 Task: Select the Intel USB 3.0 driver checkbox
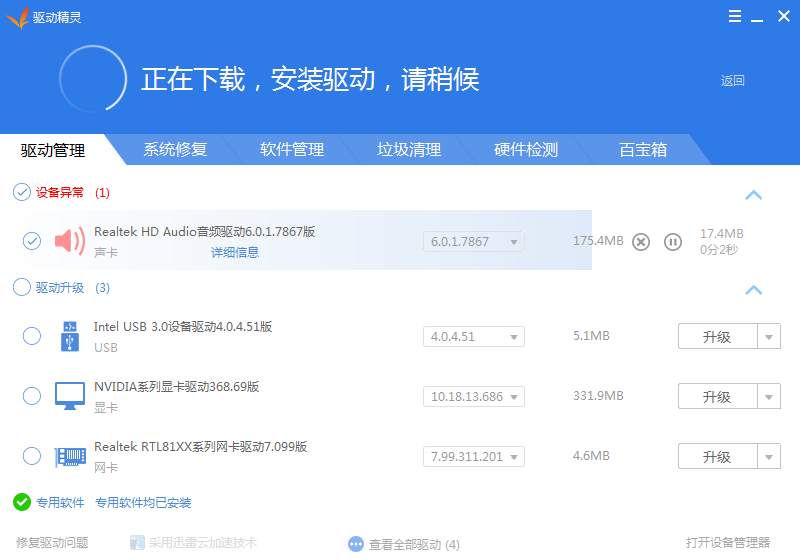32,336
